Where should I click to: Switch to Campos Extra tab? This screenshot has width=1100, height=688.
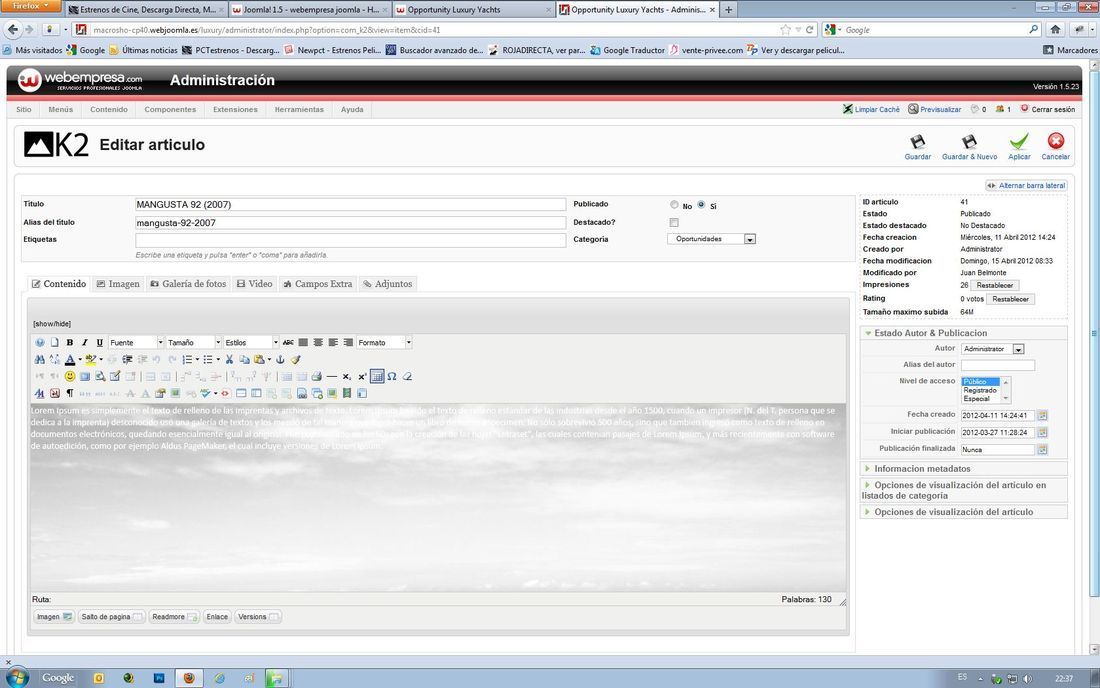(x=317, y=284)
